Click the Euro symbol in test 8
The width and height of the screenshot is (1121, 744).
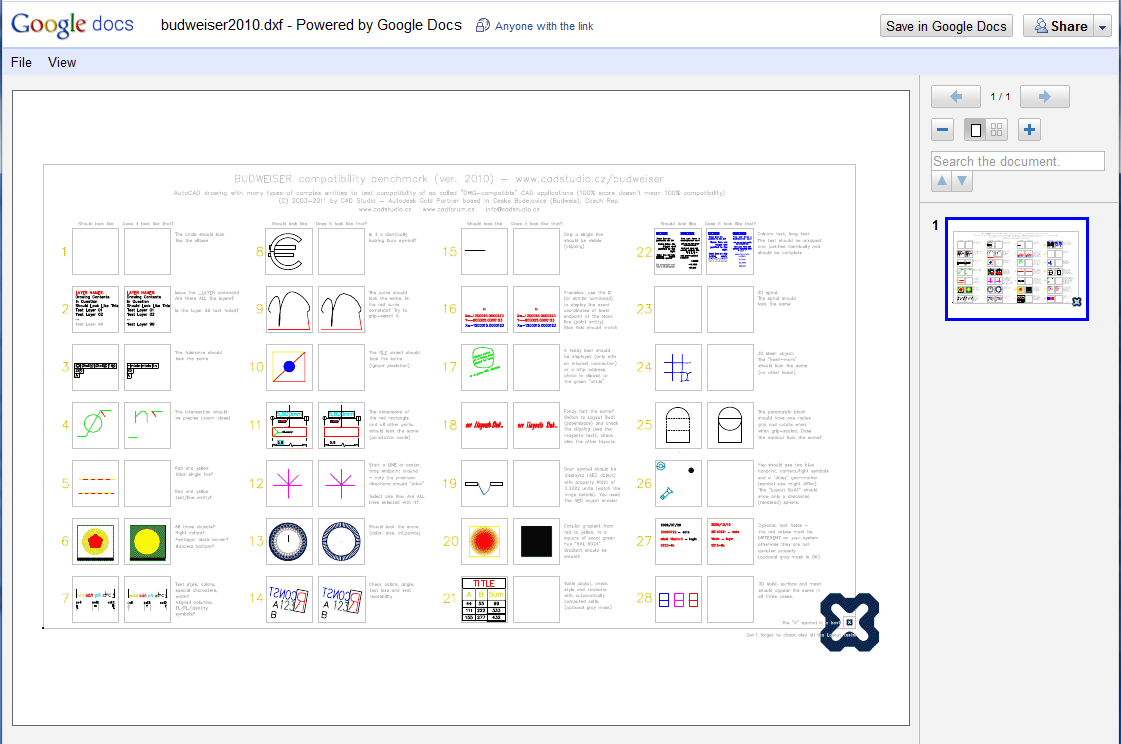[286, 251]
